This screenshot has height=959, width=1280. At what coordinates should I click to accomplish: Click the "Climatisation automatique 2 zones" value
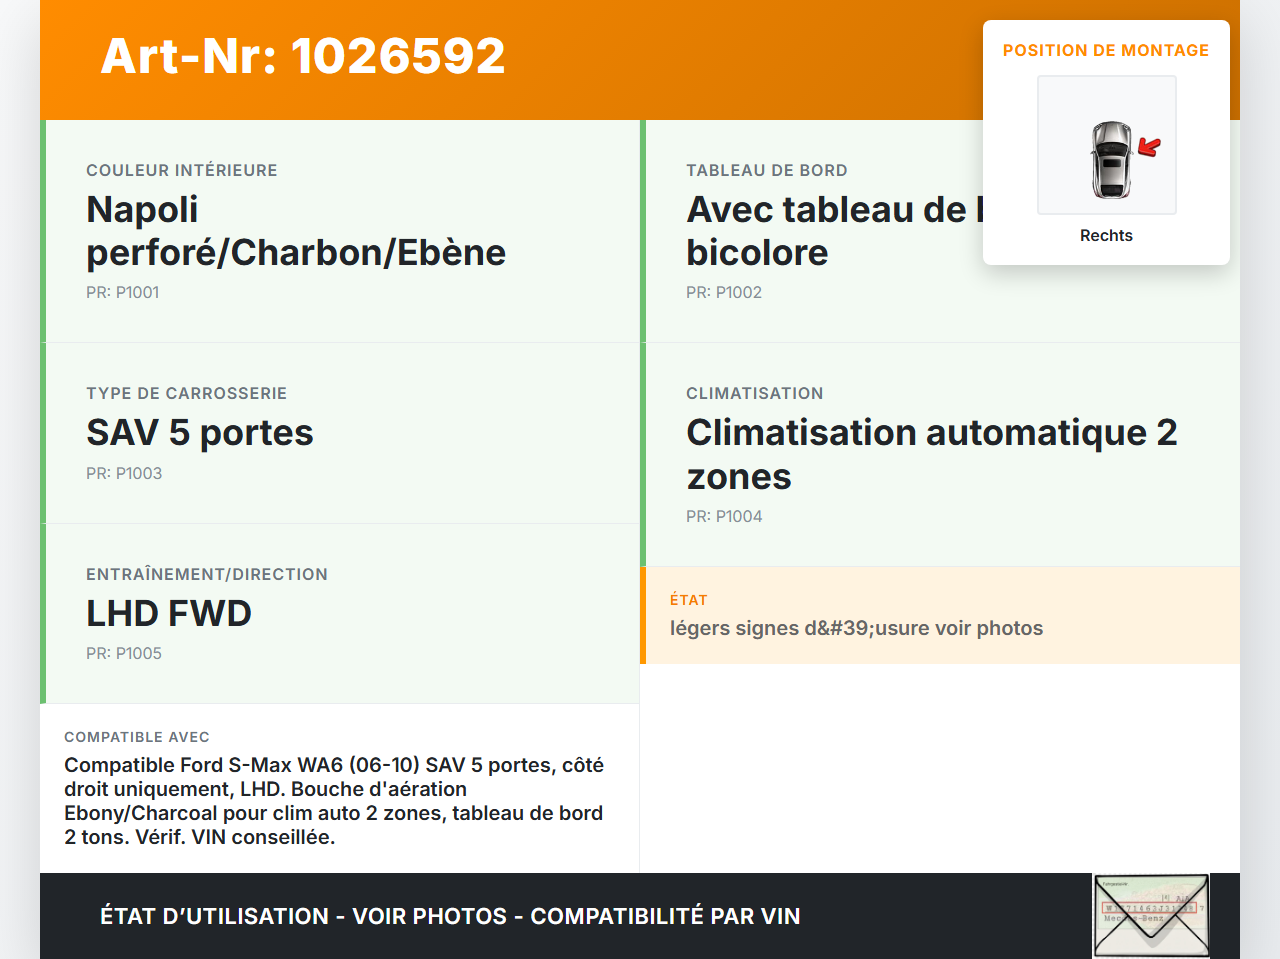point(931,454)
